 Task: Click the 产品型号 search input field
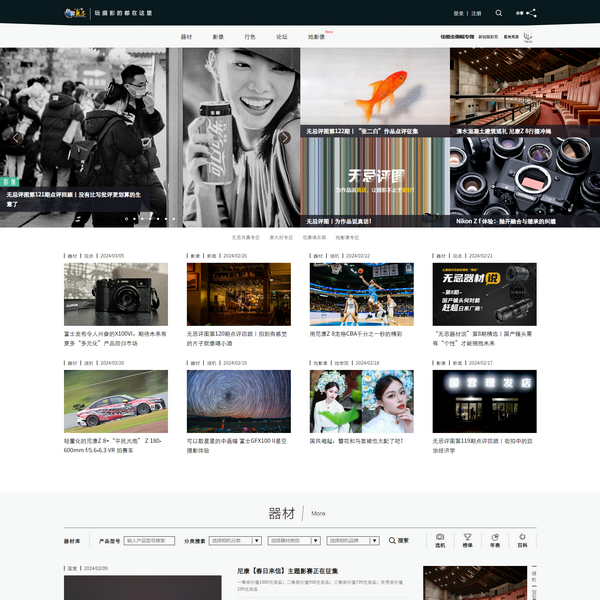(x=151, y=540)
